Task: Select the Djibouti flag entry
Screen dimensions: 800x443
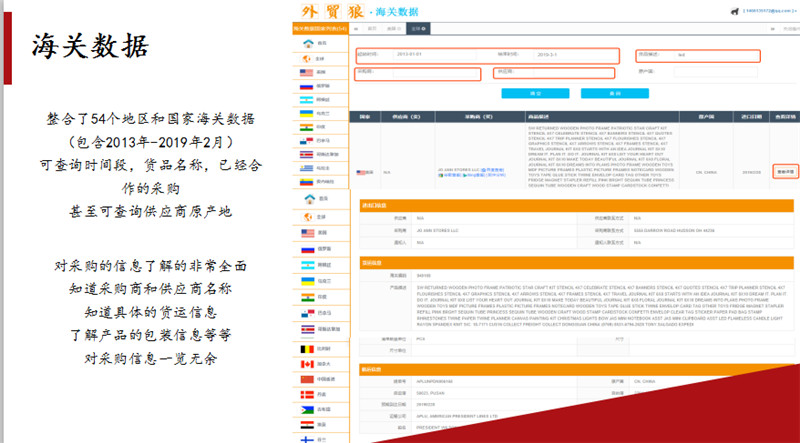Action: (307, 409)
